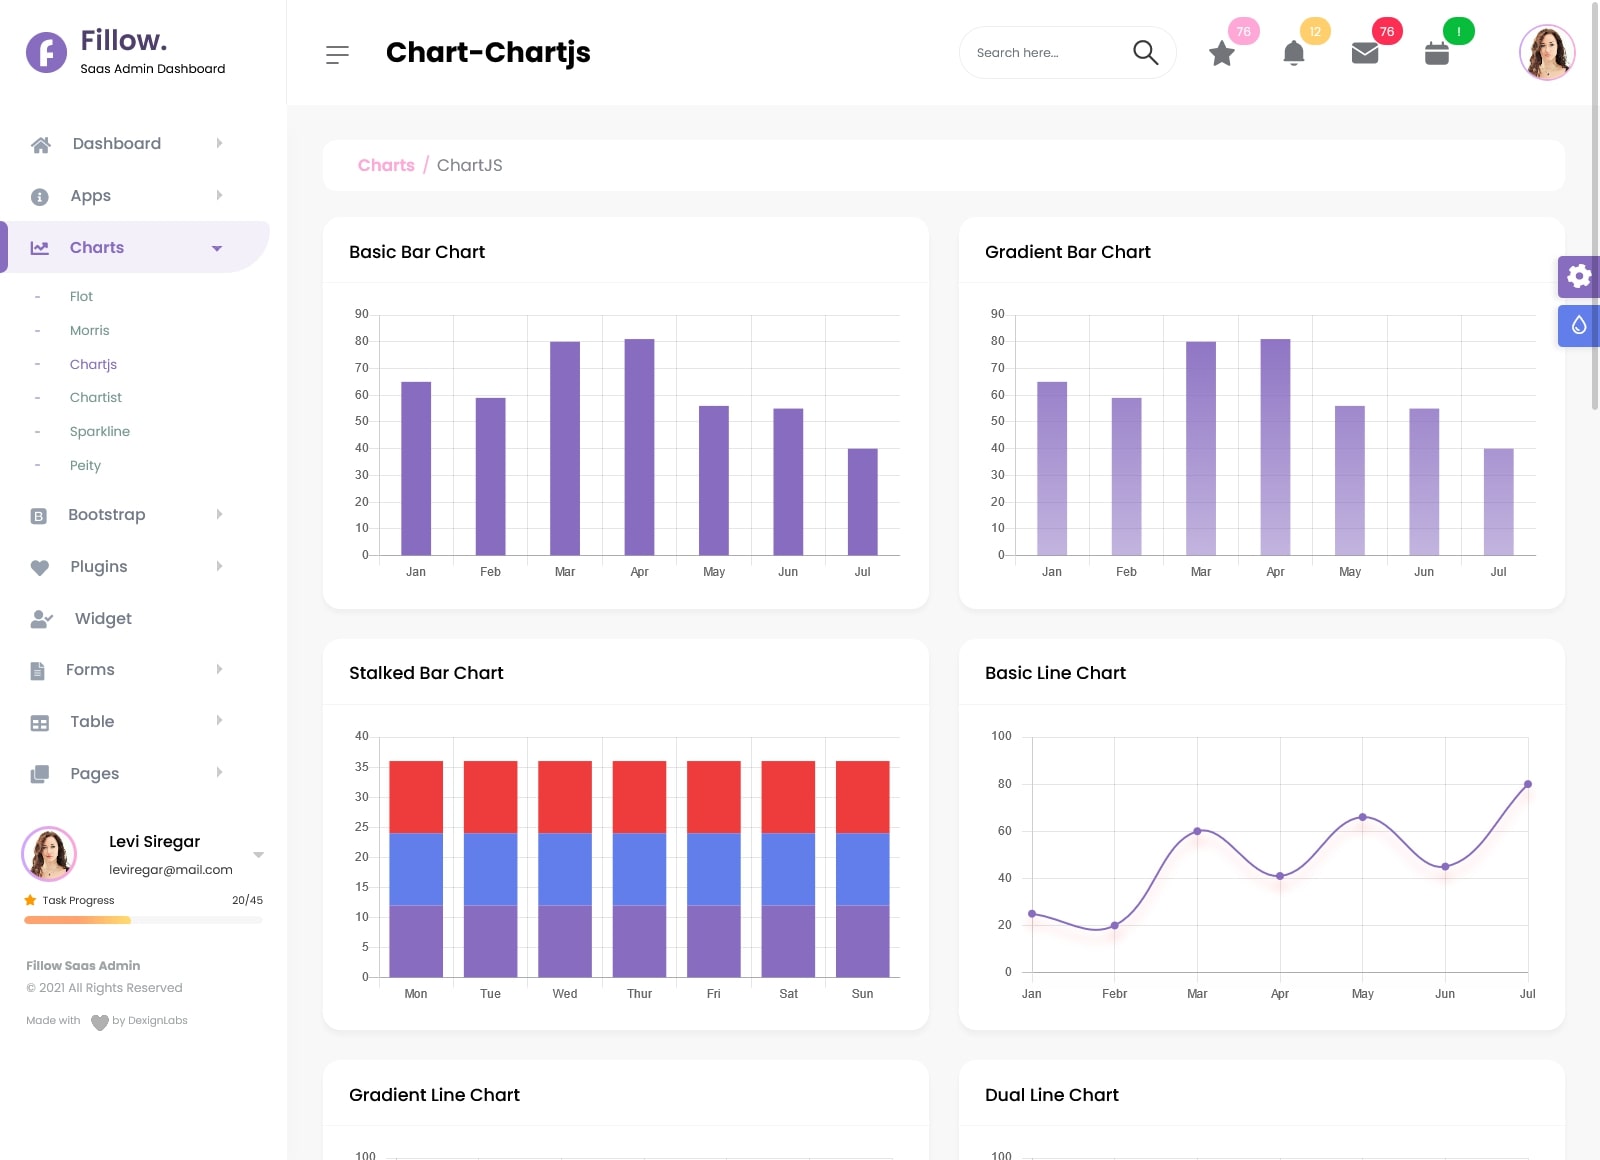This screenshot has height=1160, width=1600.
Task: Click the Fillow logo icon
Action: (46, 52)
